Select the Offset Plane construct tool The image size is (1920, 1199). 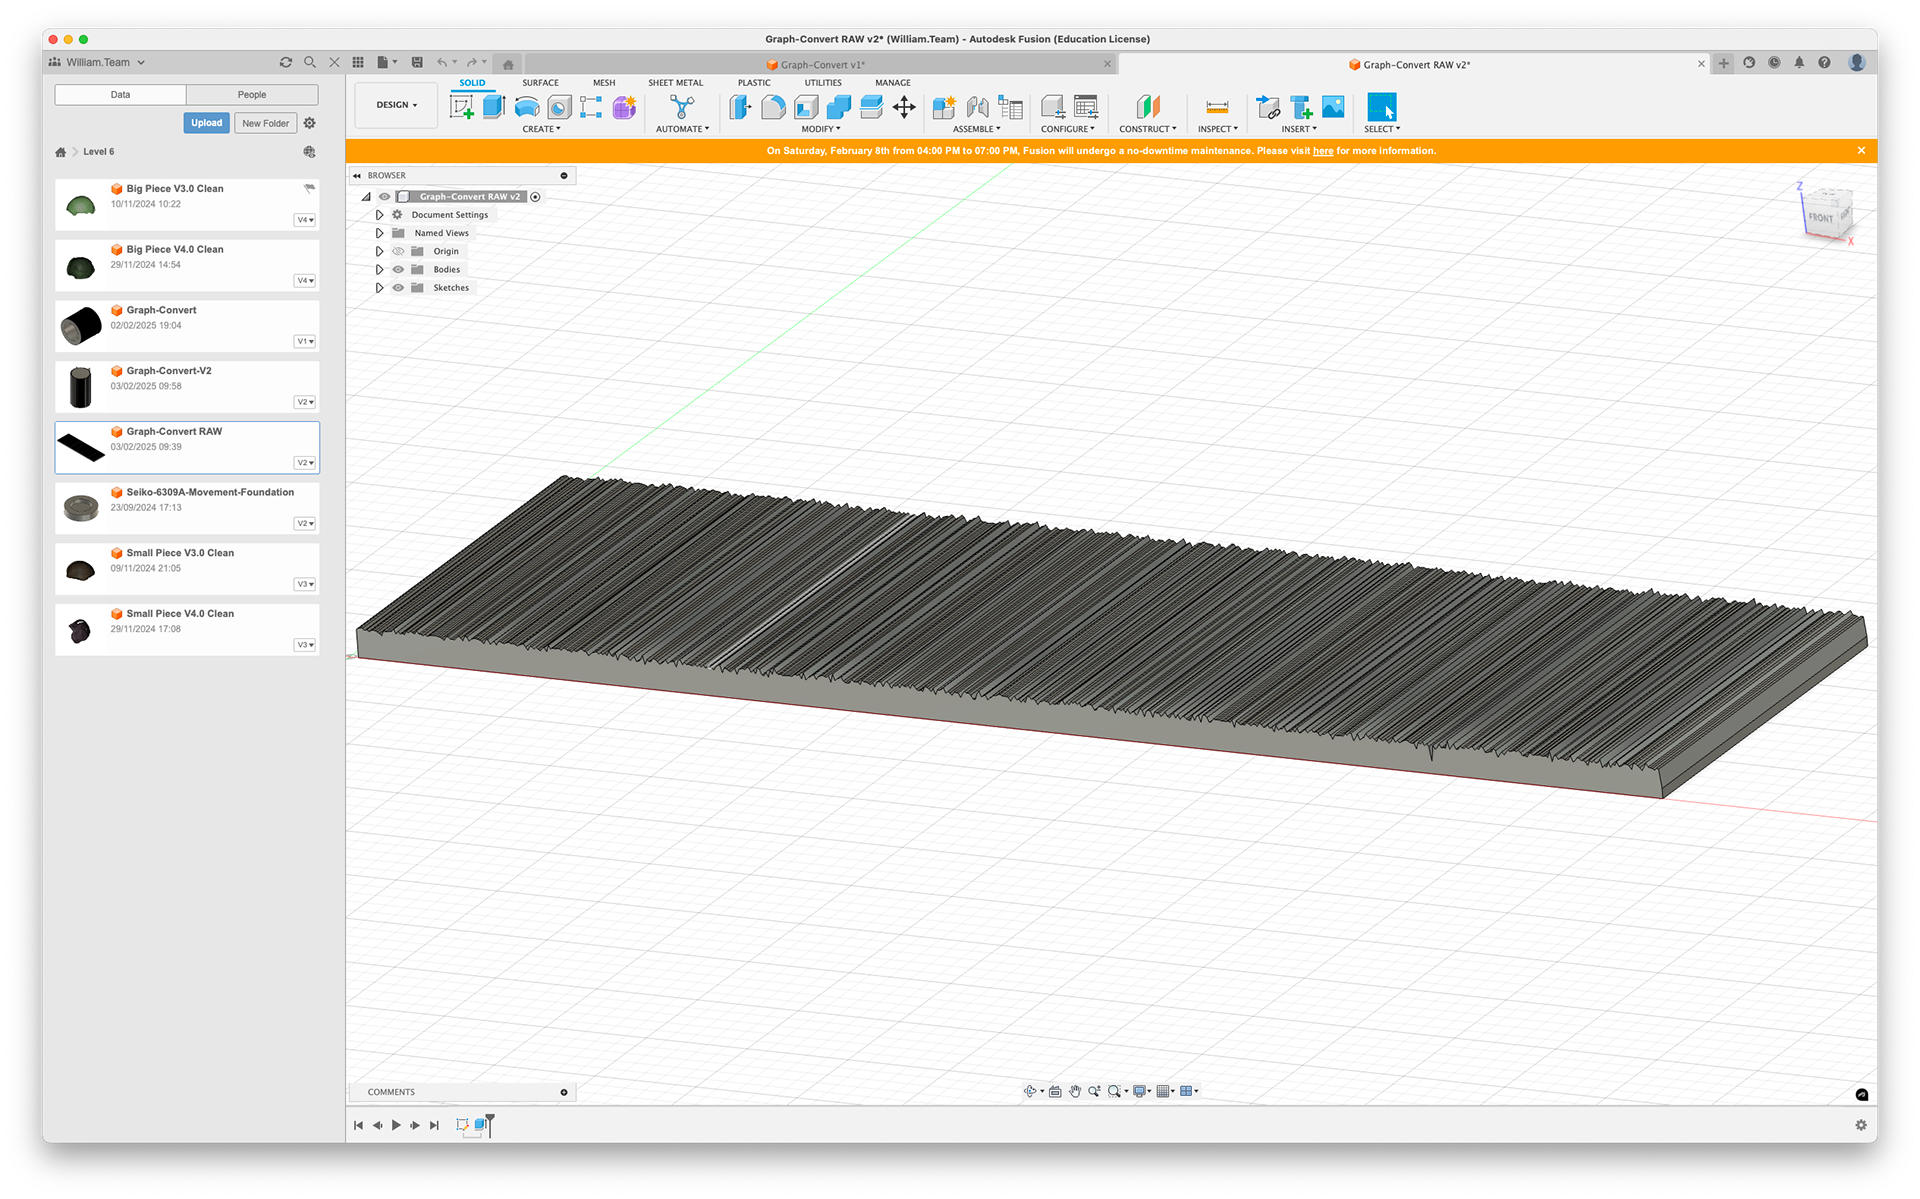coord(1147,107)
